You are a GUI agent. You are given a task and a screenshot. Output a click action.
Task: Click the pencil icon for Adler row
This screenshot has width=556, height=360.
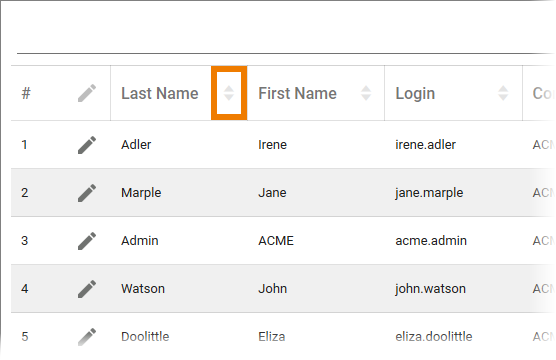click(87, 145)
